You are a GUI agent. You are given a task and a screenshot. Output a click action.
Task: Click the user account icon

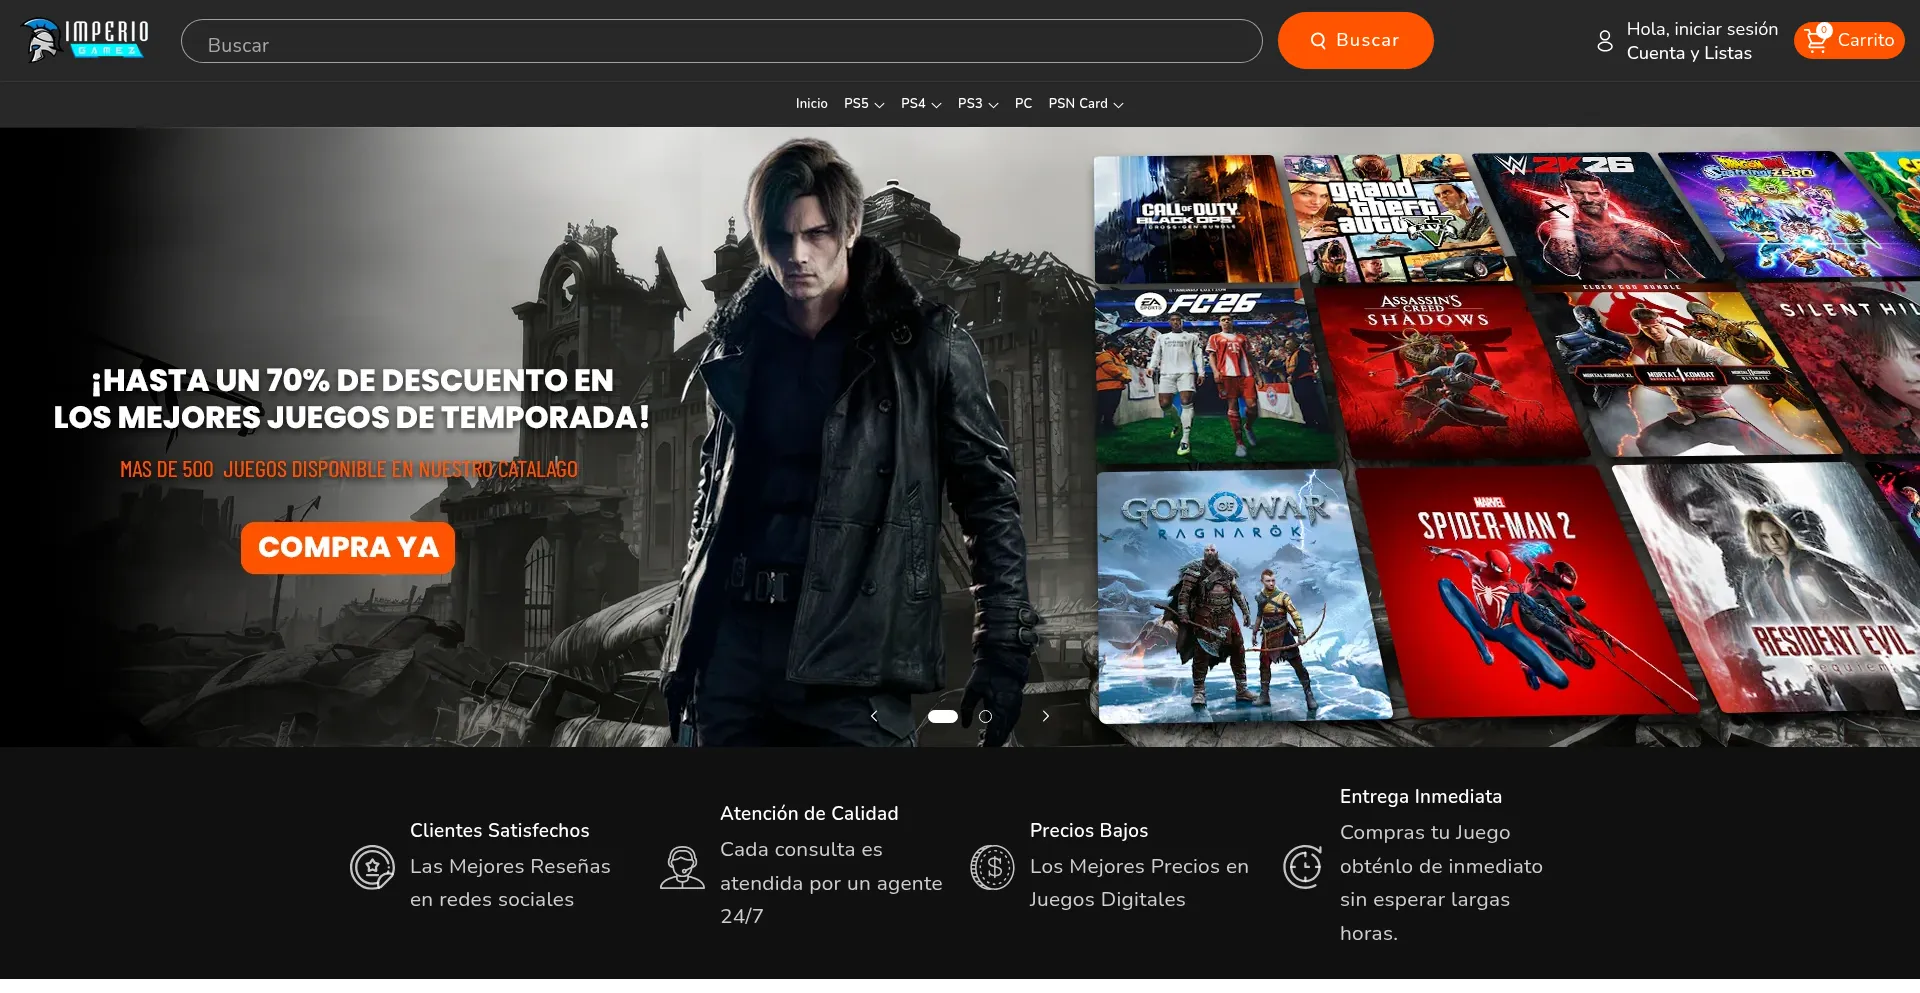point(1605,41)
